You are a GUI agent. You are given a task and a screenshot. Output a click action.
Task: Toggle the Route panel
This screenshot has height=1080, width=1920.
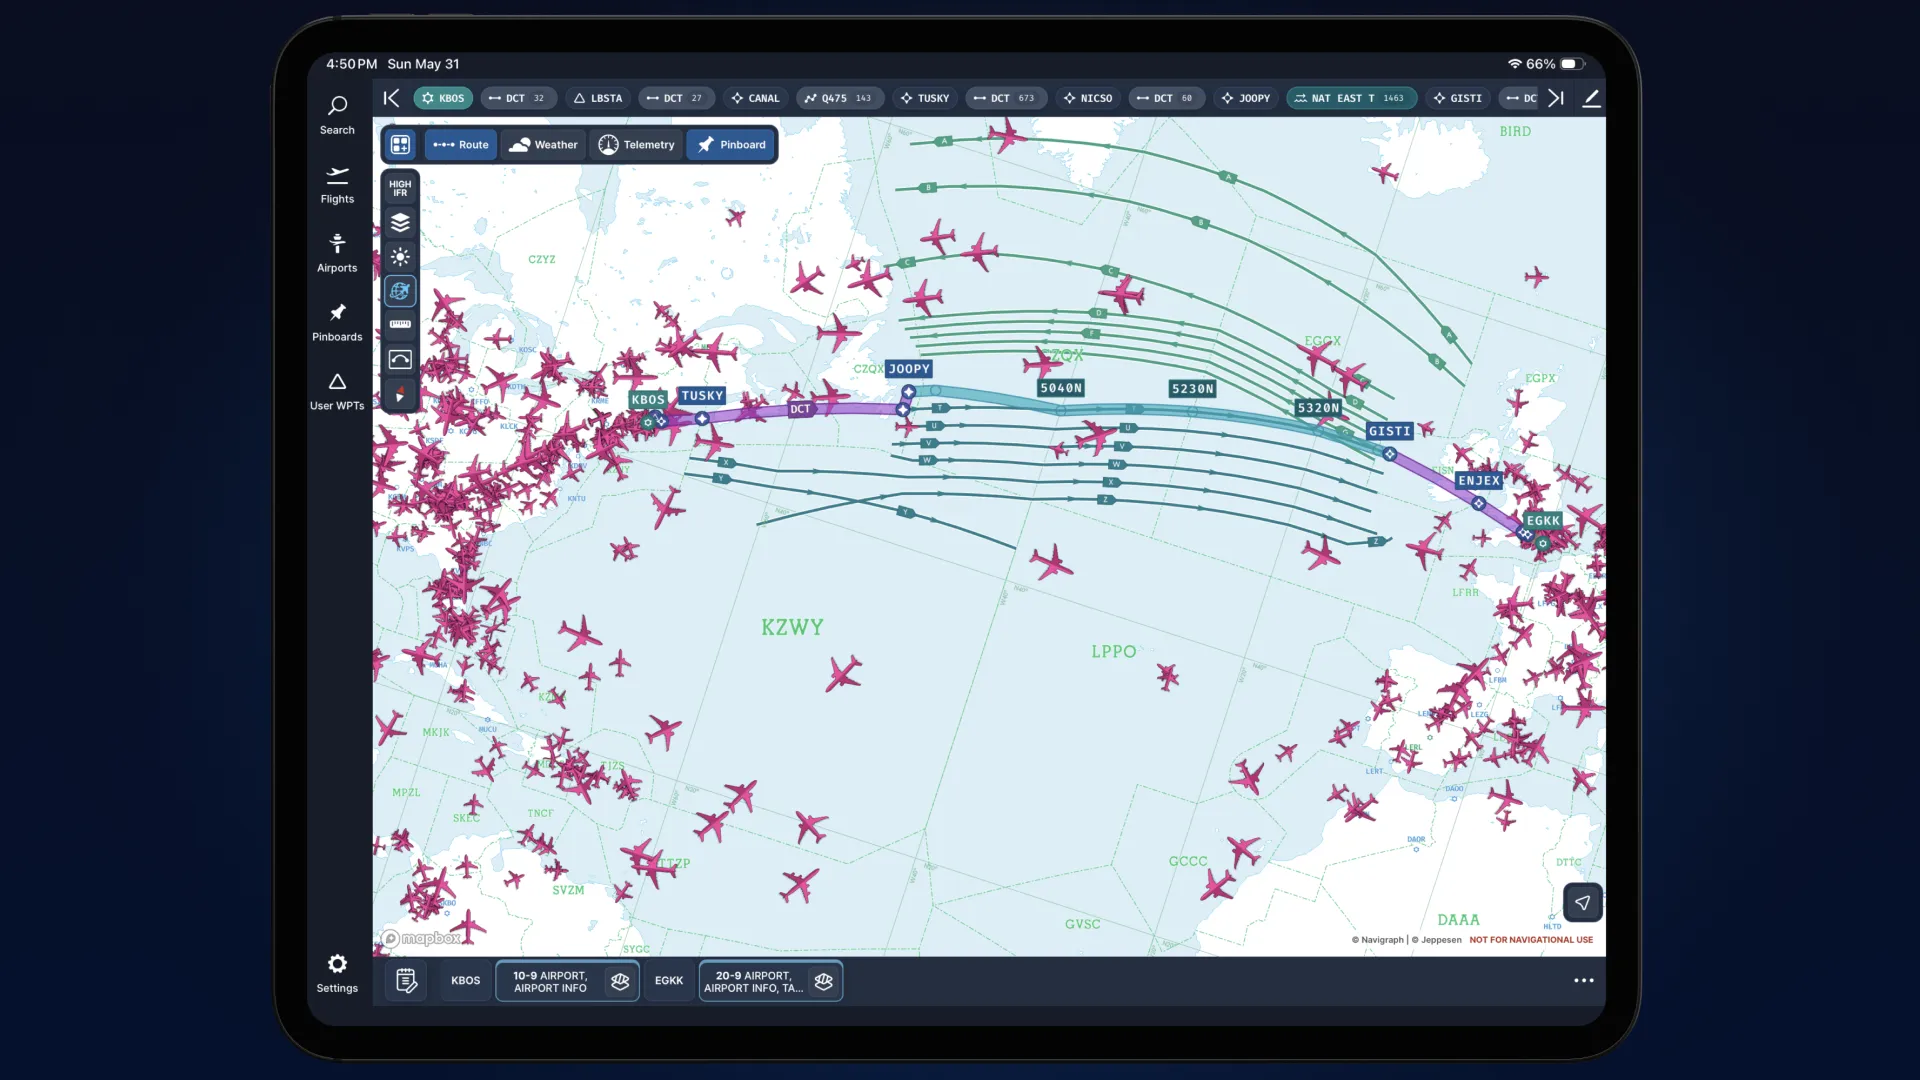click(x=461, y=145)
